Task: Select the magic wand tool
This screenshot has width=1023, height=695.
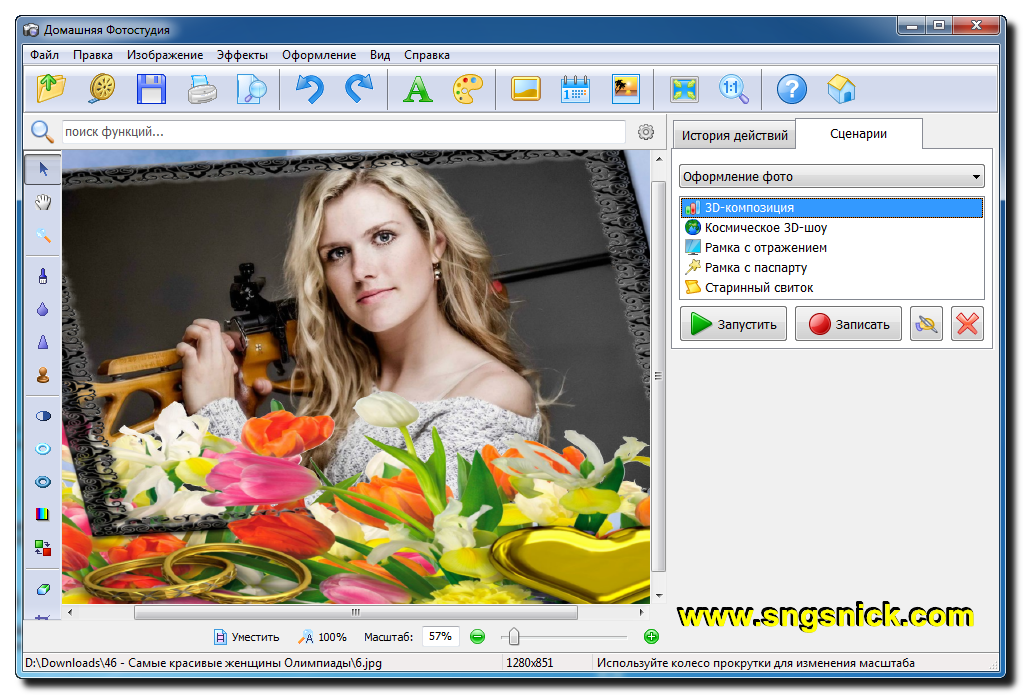Action: pyautogui.click(x=43, y=235)
